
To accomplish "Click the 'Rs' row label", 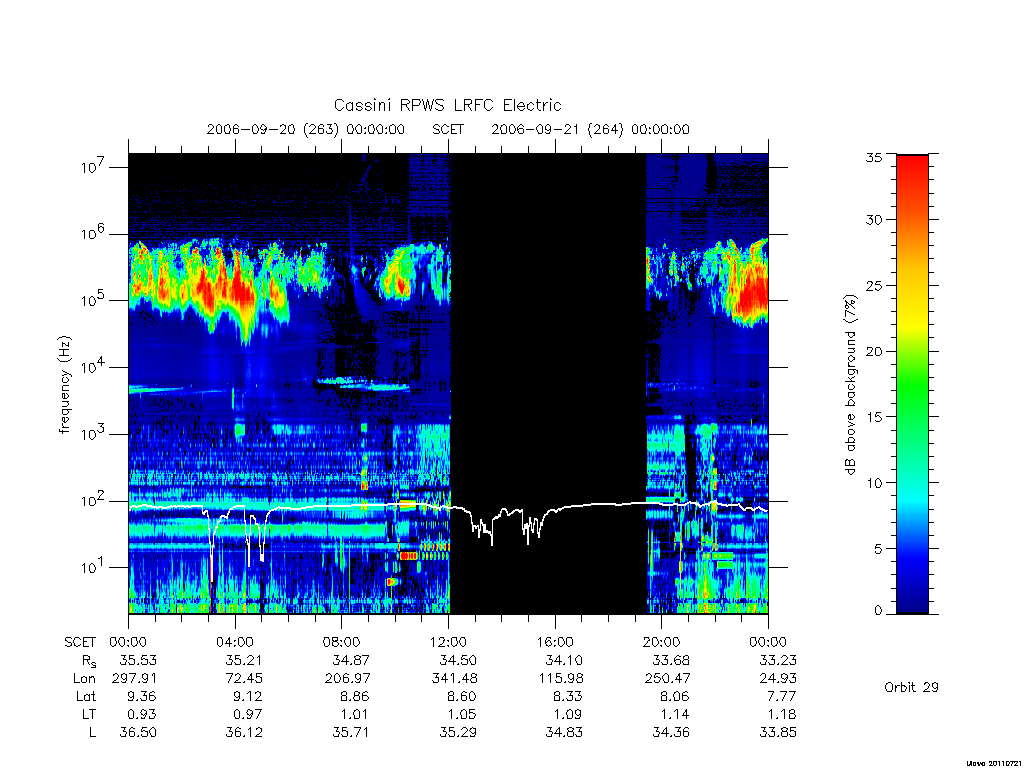I will click(89, 661).
